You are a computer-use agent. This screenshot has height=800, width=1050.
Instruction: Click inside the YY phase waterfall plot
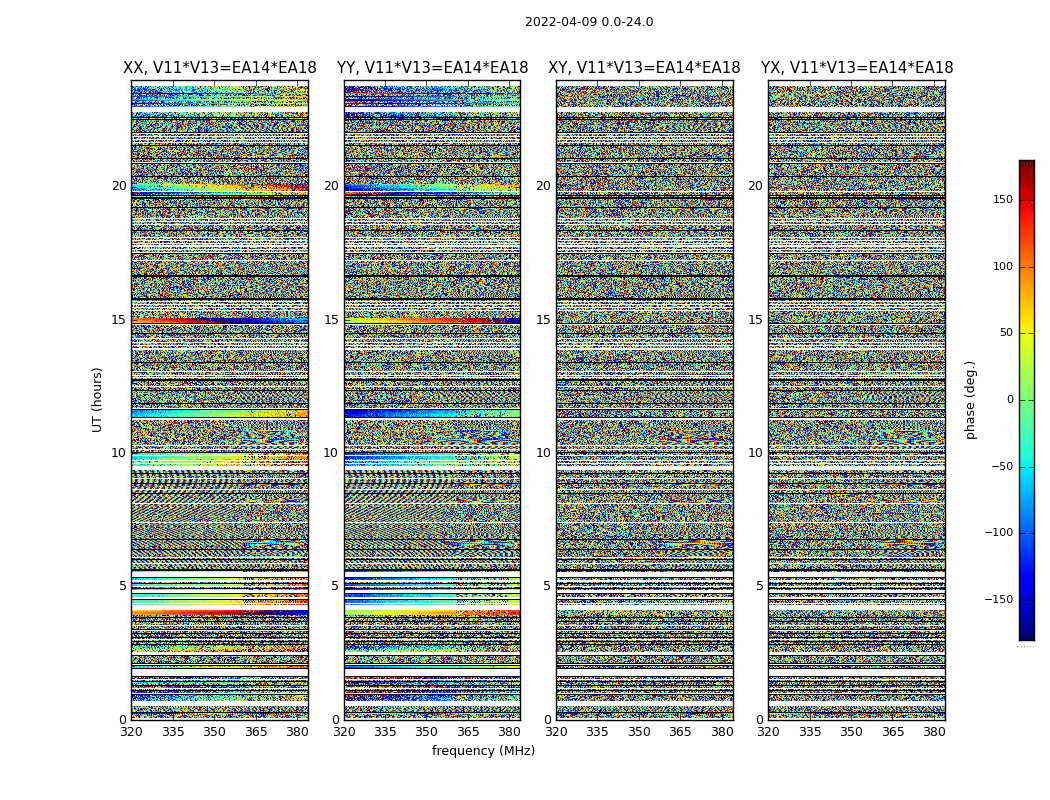point(433,400)
